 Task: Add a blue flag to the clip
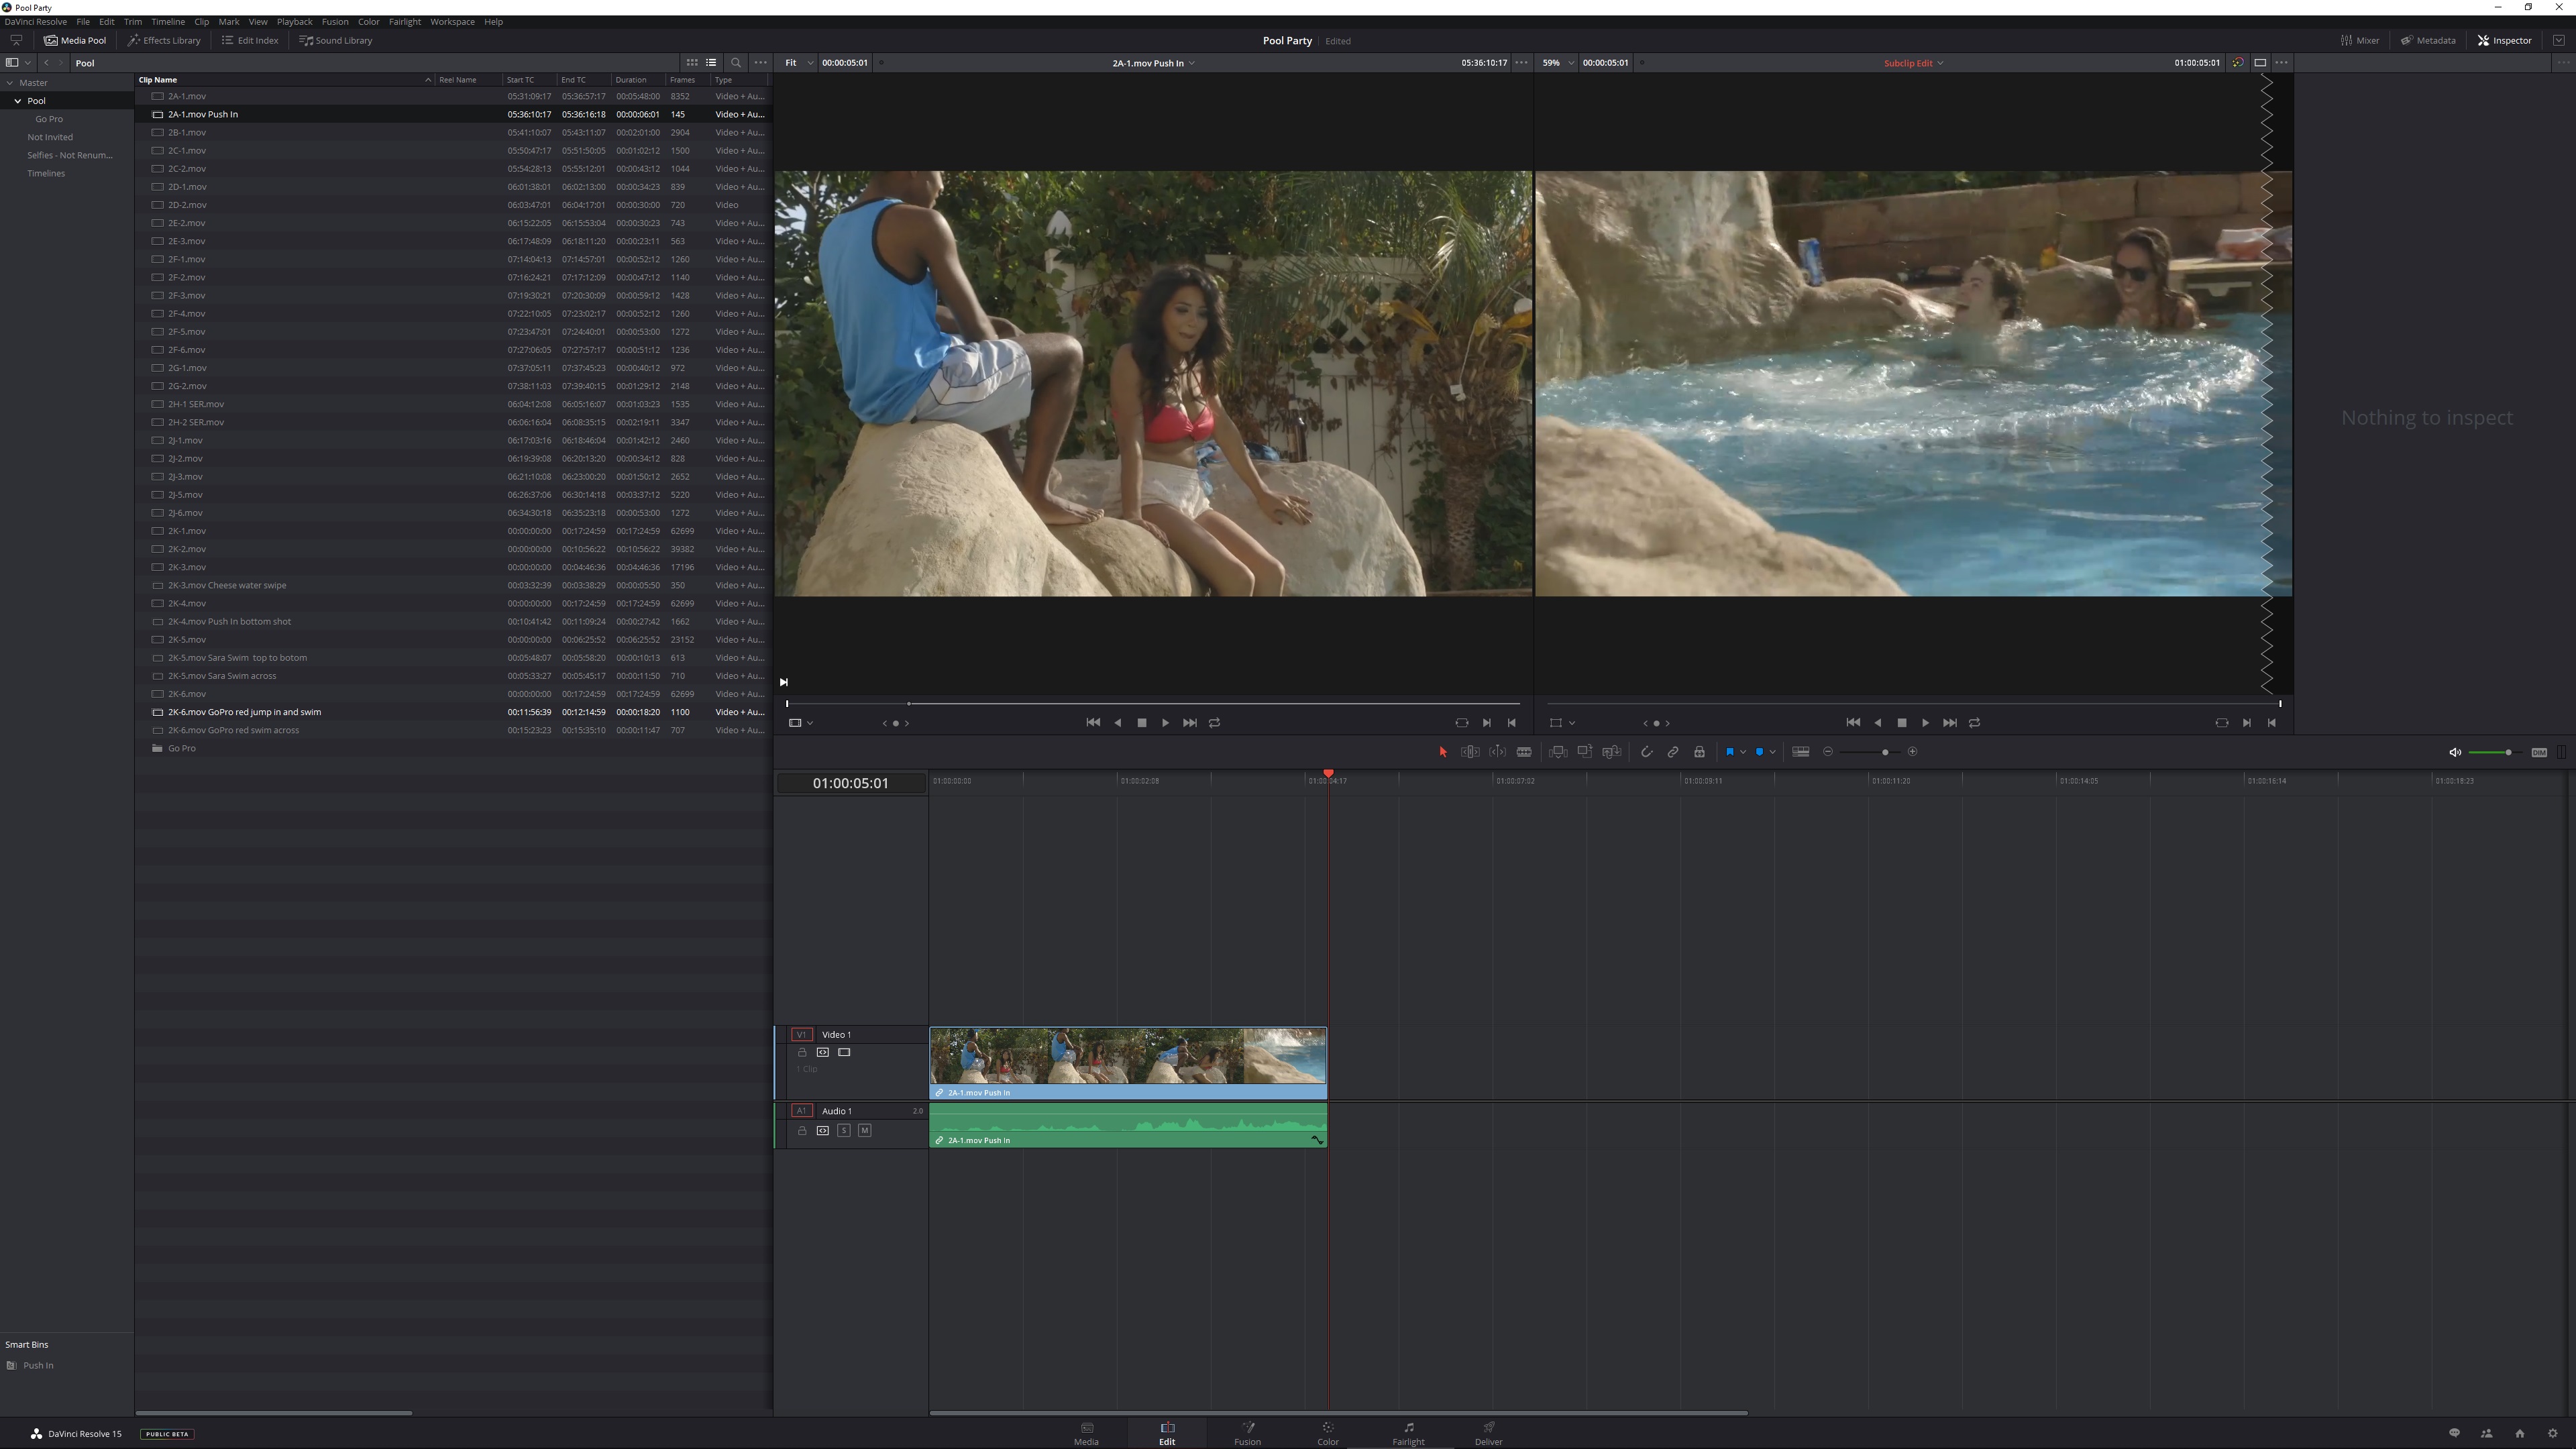tap(1730, 752)
